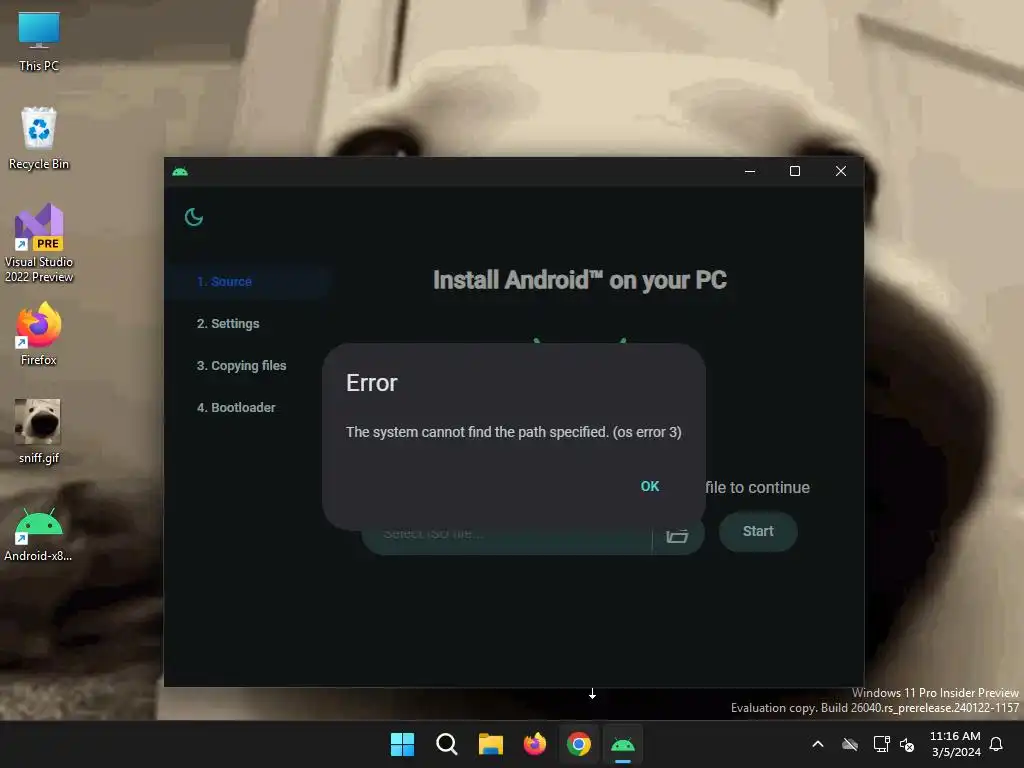Launch Firefox from the taskbar
Screen dimensions: 1024x768
point(535,744)
